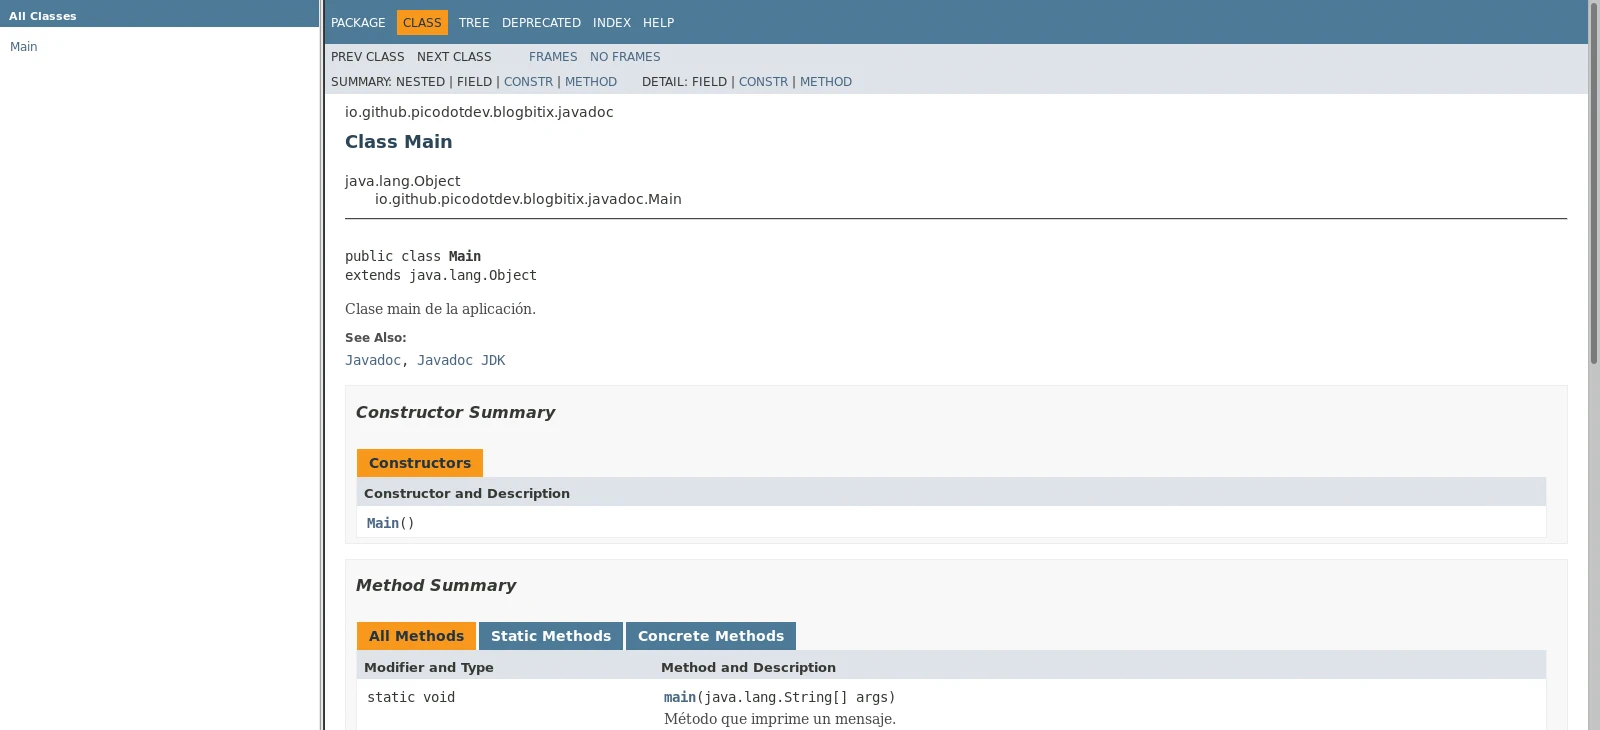Go to the PACKAGE navigation page
Viewport: 1600px width, 730px height.
[358, 23]
